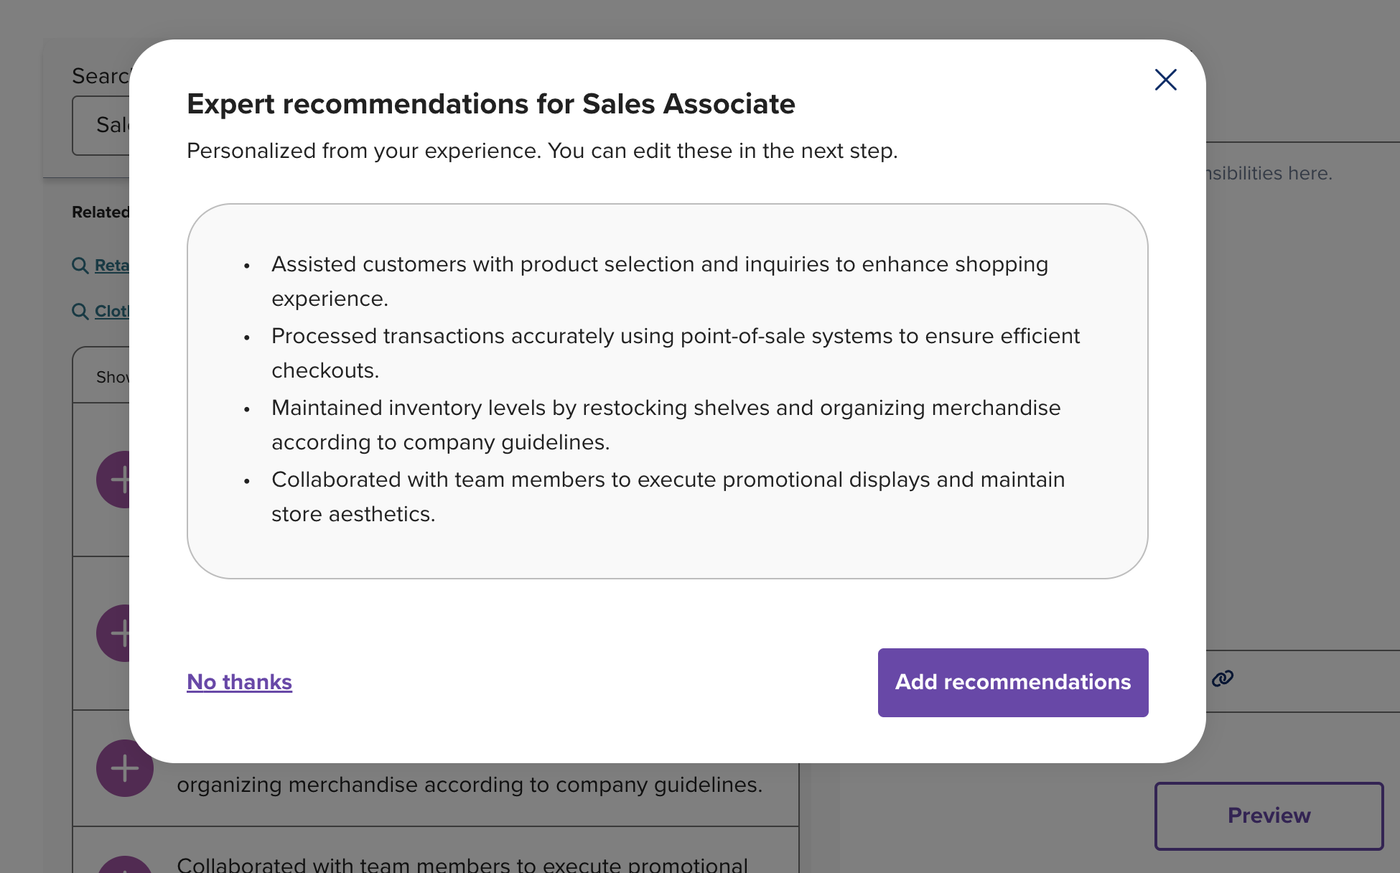
Task: Decline with the No thanks link
Action: tap(239, 682)
